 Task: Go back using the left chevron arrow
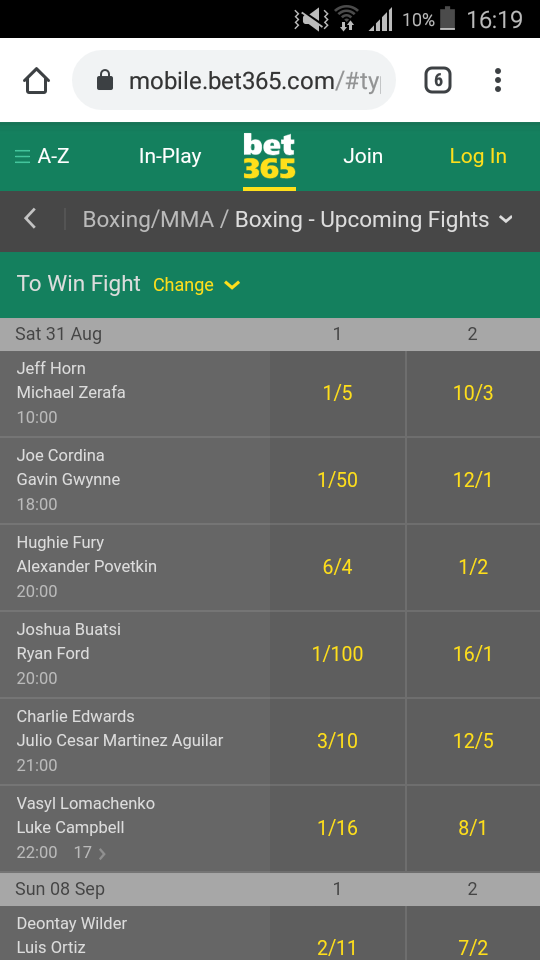tap(30, 219)
